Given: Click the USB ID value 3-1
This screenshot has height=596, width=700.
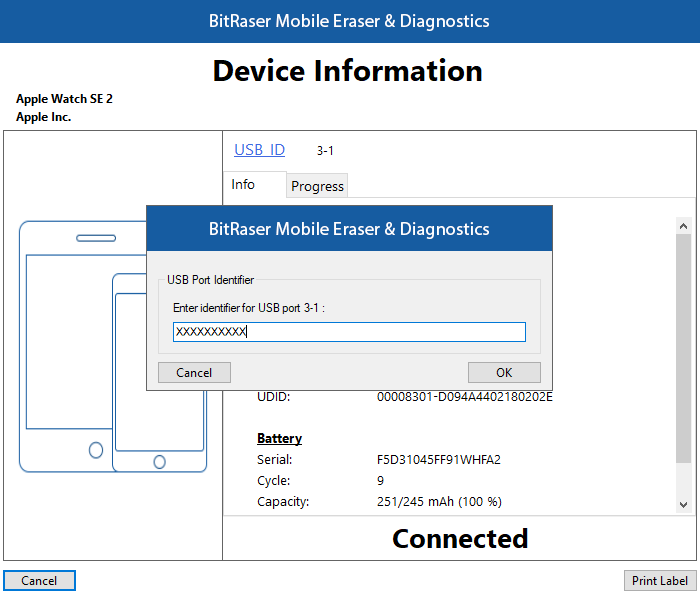Looking at the screenshot, I should click(325, 151).
